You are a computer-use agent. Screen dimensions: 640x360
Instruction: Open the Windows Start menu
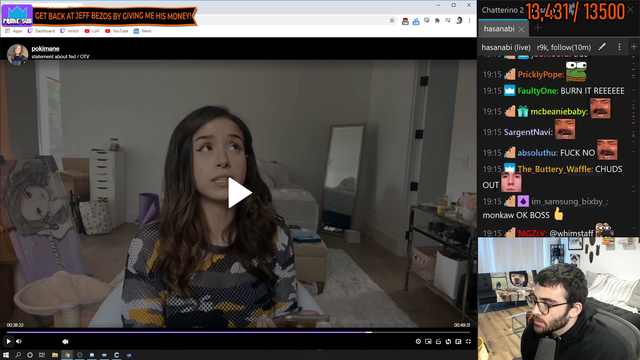click(x=6, y=355)
